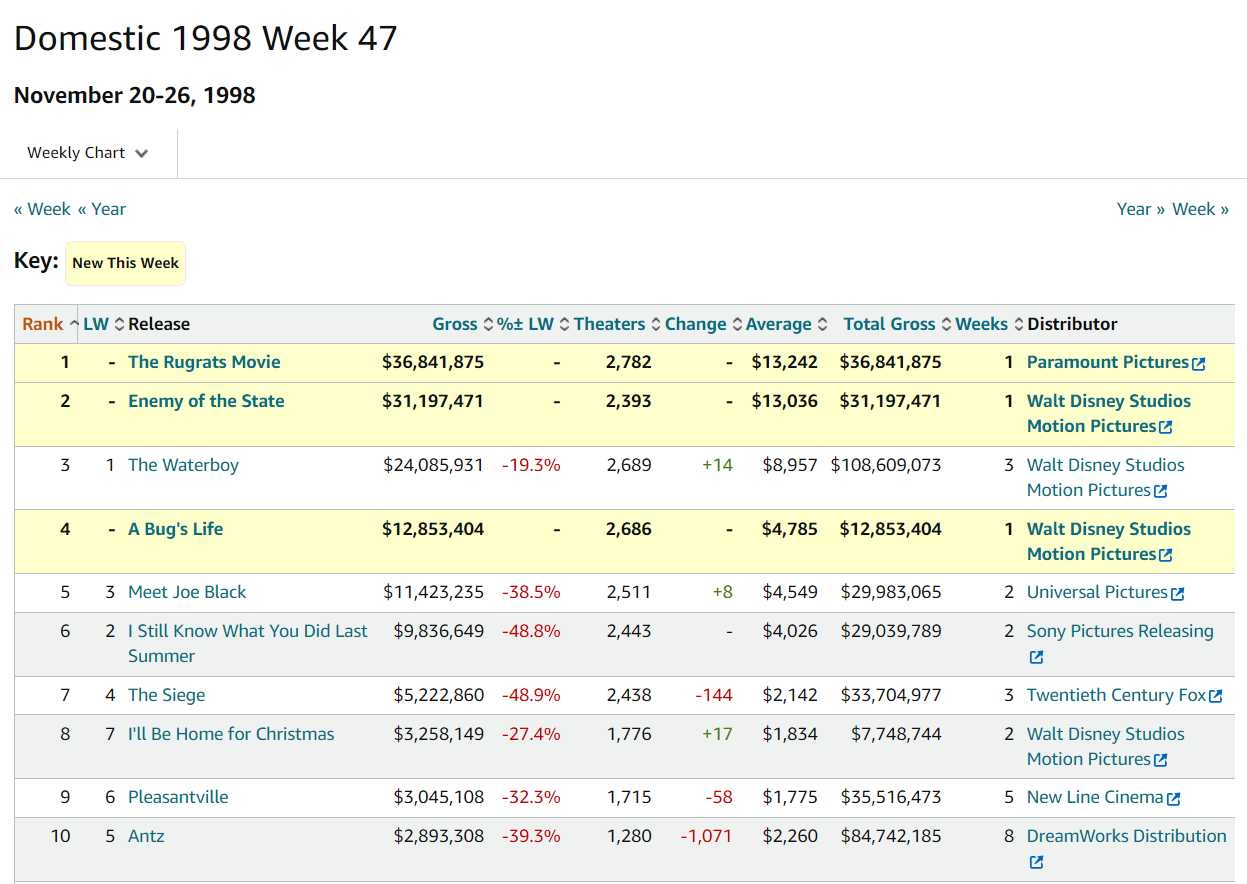Click the sort arrows beside the Total Gross header

pos(946,324)
